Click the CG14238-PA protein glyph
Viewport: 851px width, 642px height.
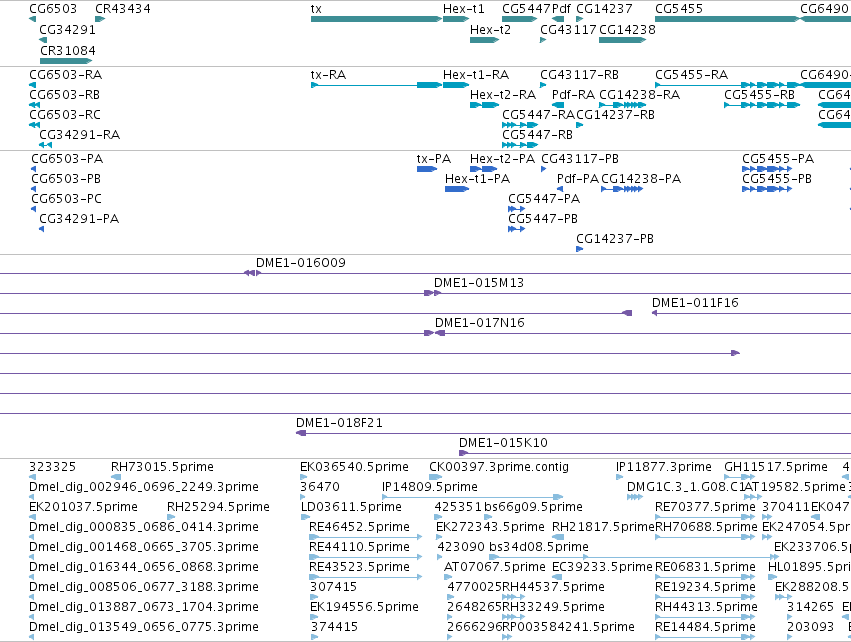[x=622, y=189]
